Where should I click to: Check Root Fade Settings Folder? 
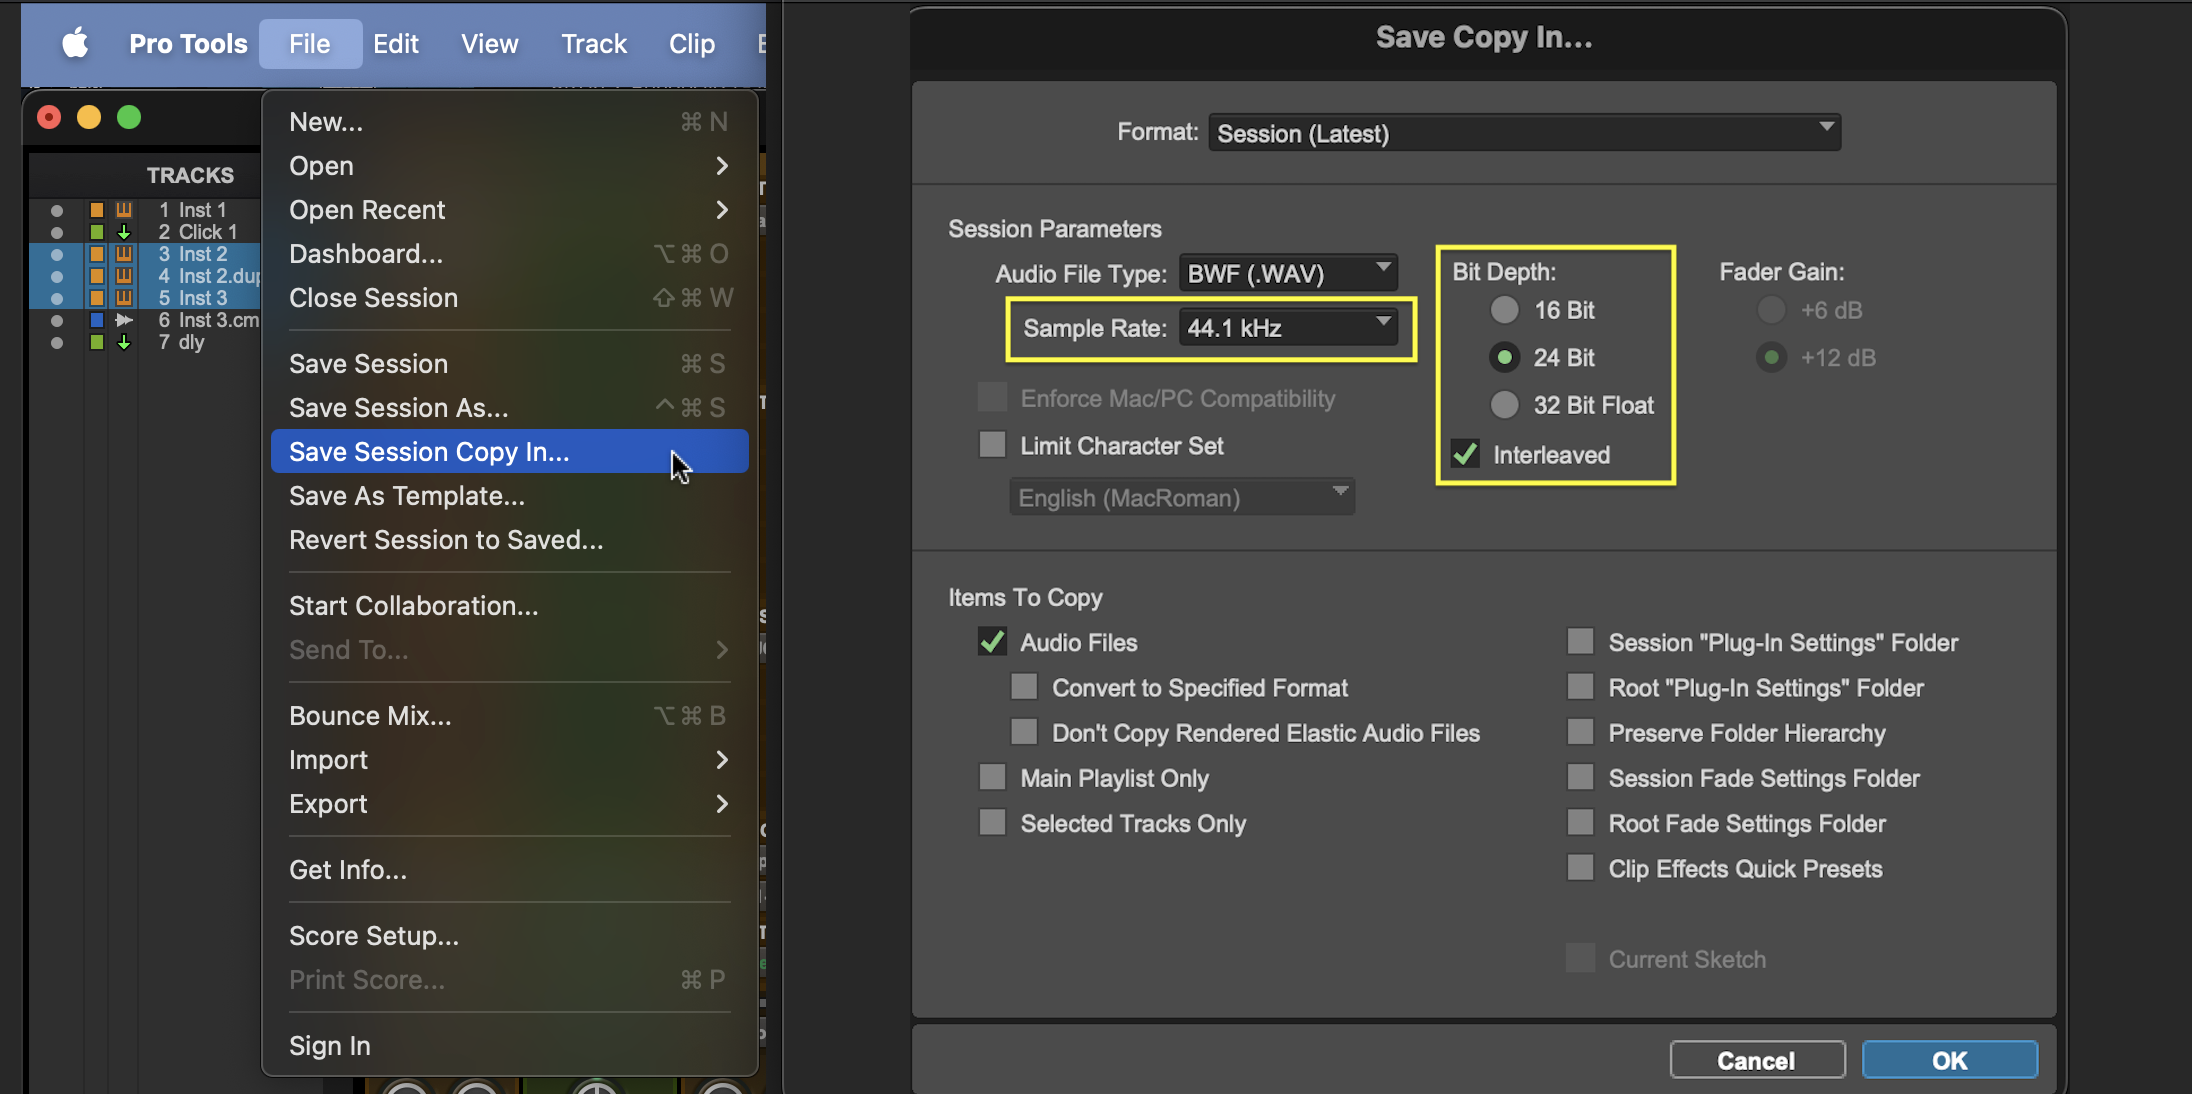(x=1580, y=823)
